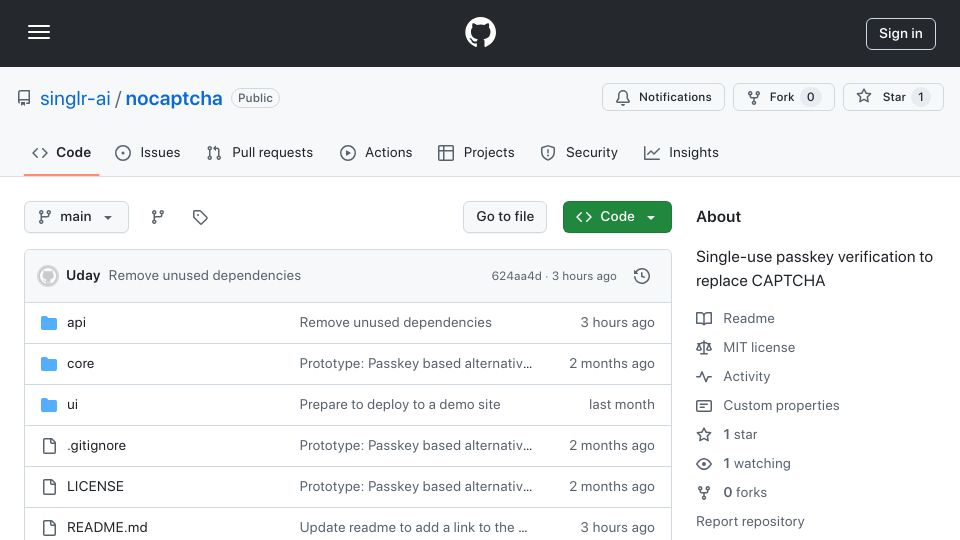Open the singlr-ai owner link
The image size is (960, 540).
click(x=75, y=98)
